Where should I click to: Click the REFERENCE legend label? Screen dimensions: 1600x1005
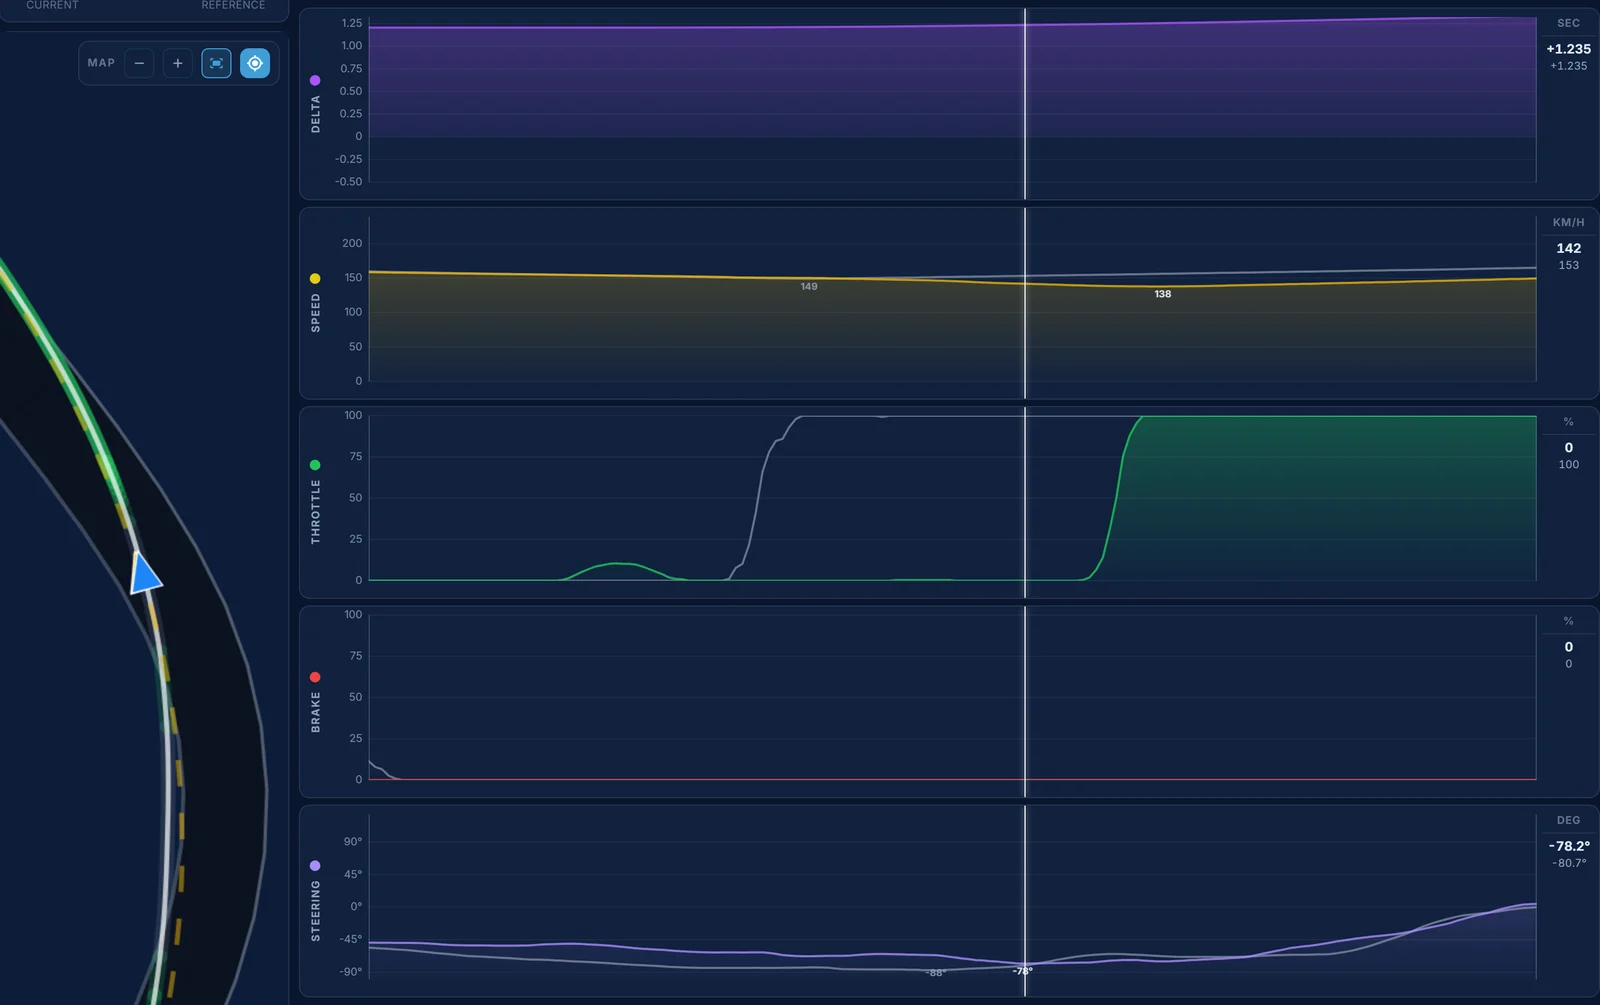233,5
